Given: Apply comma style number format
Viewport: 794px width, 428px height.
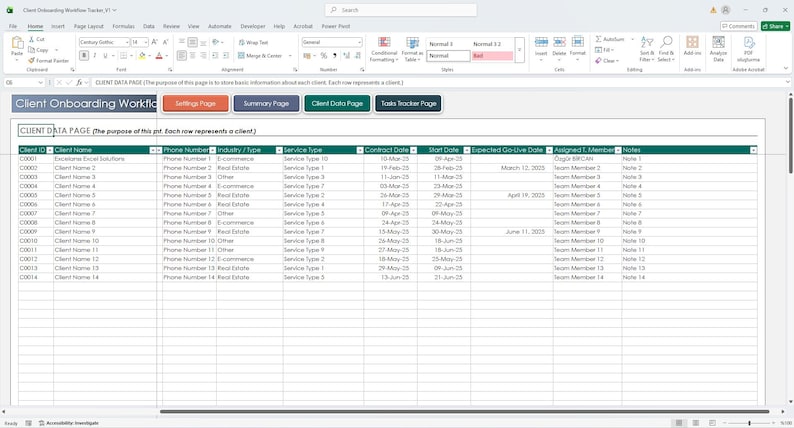Looking at the screenshot, I should pos(335,56).
